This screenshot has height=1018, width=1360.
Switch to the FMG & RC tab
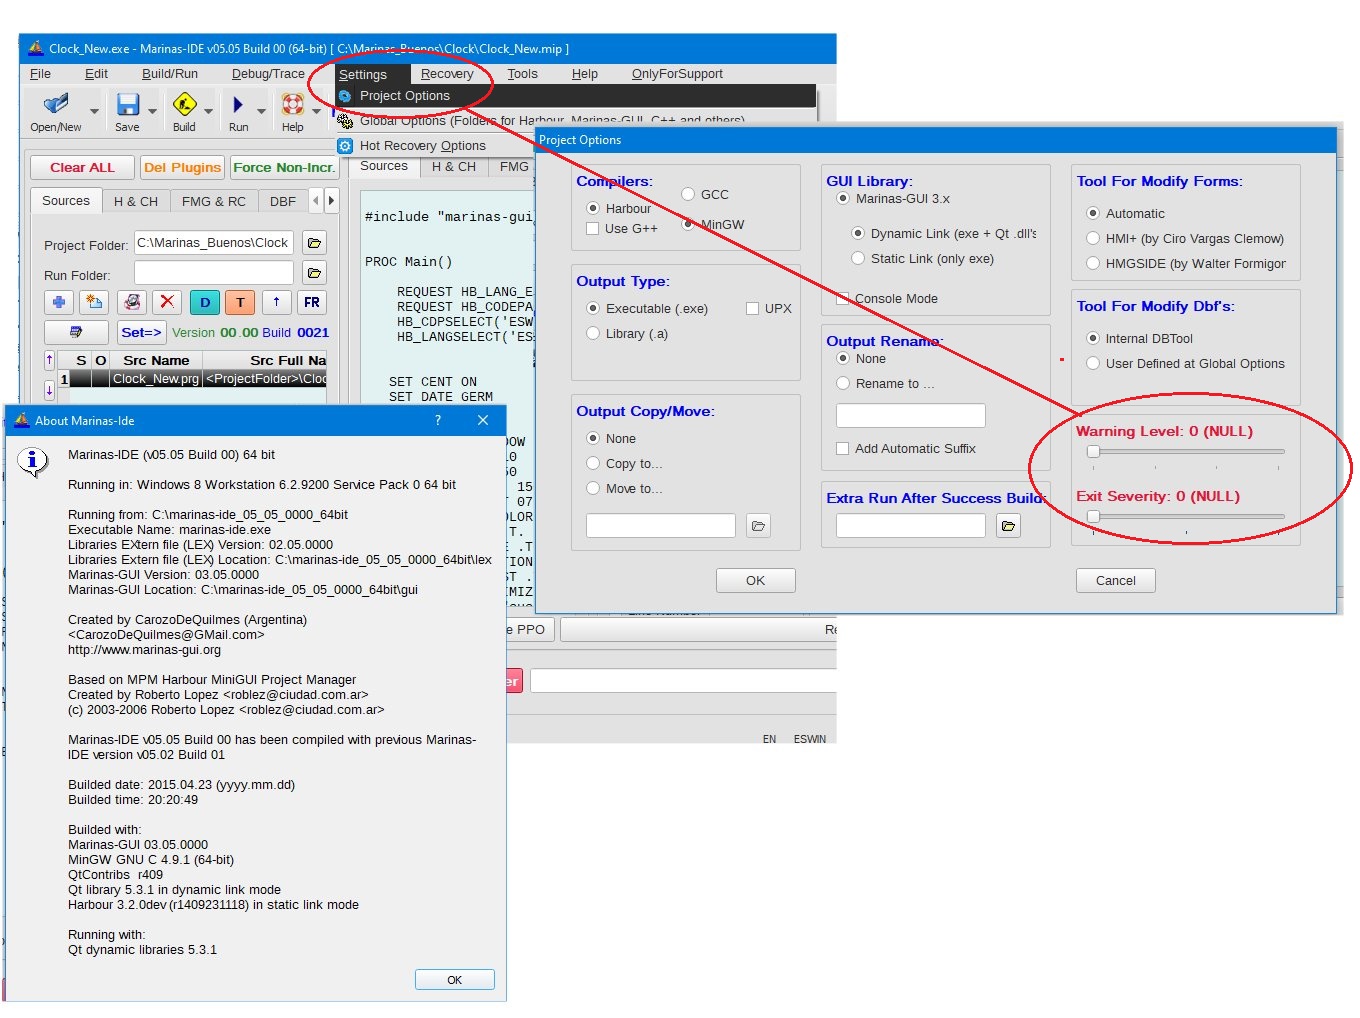coord(214,201)
